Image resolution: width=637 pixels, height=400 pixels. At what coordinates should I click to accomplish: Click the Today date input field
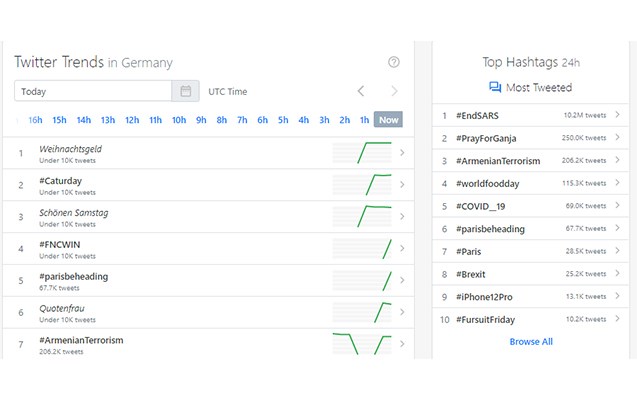click(x=93, y=91)
